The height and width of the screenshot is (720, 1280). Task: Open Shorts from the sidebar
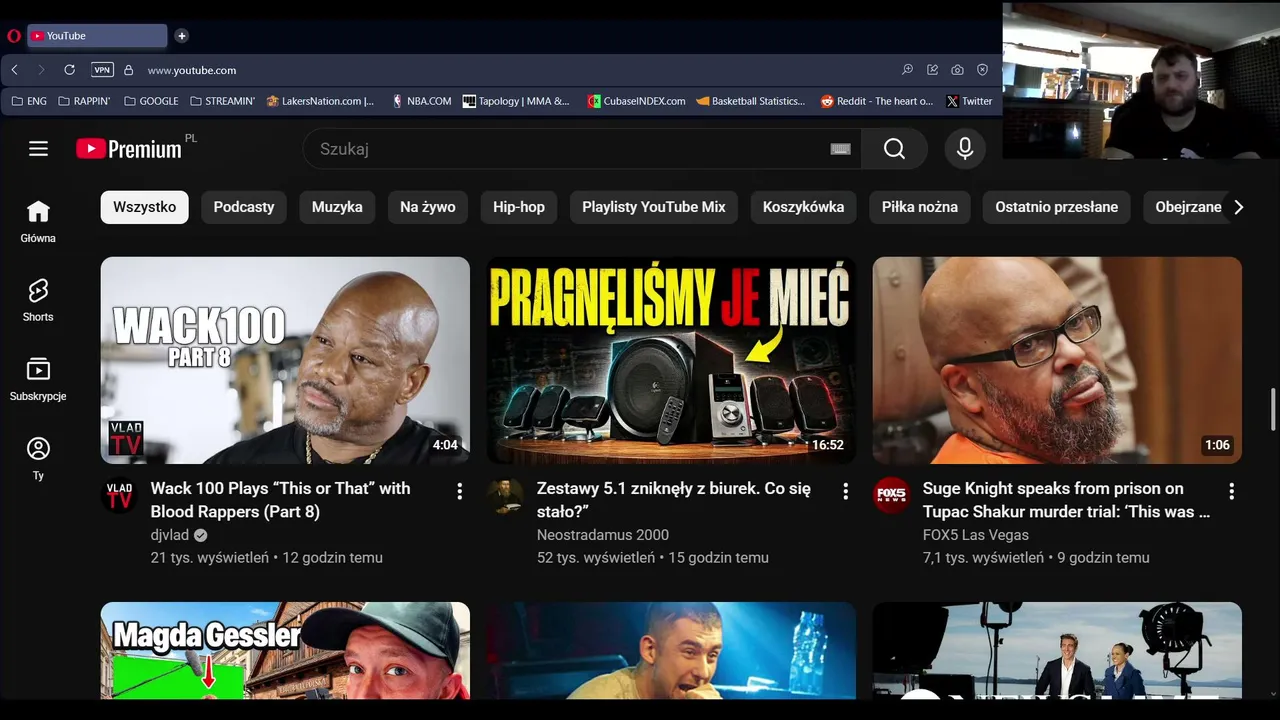tap(38, 300)
